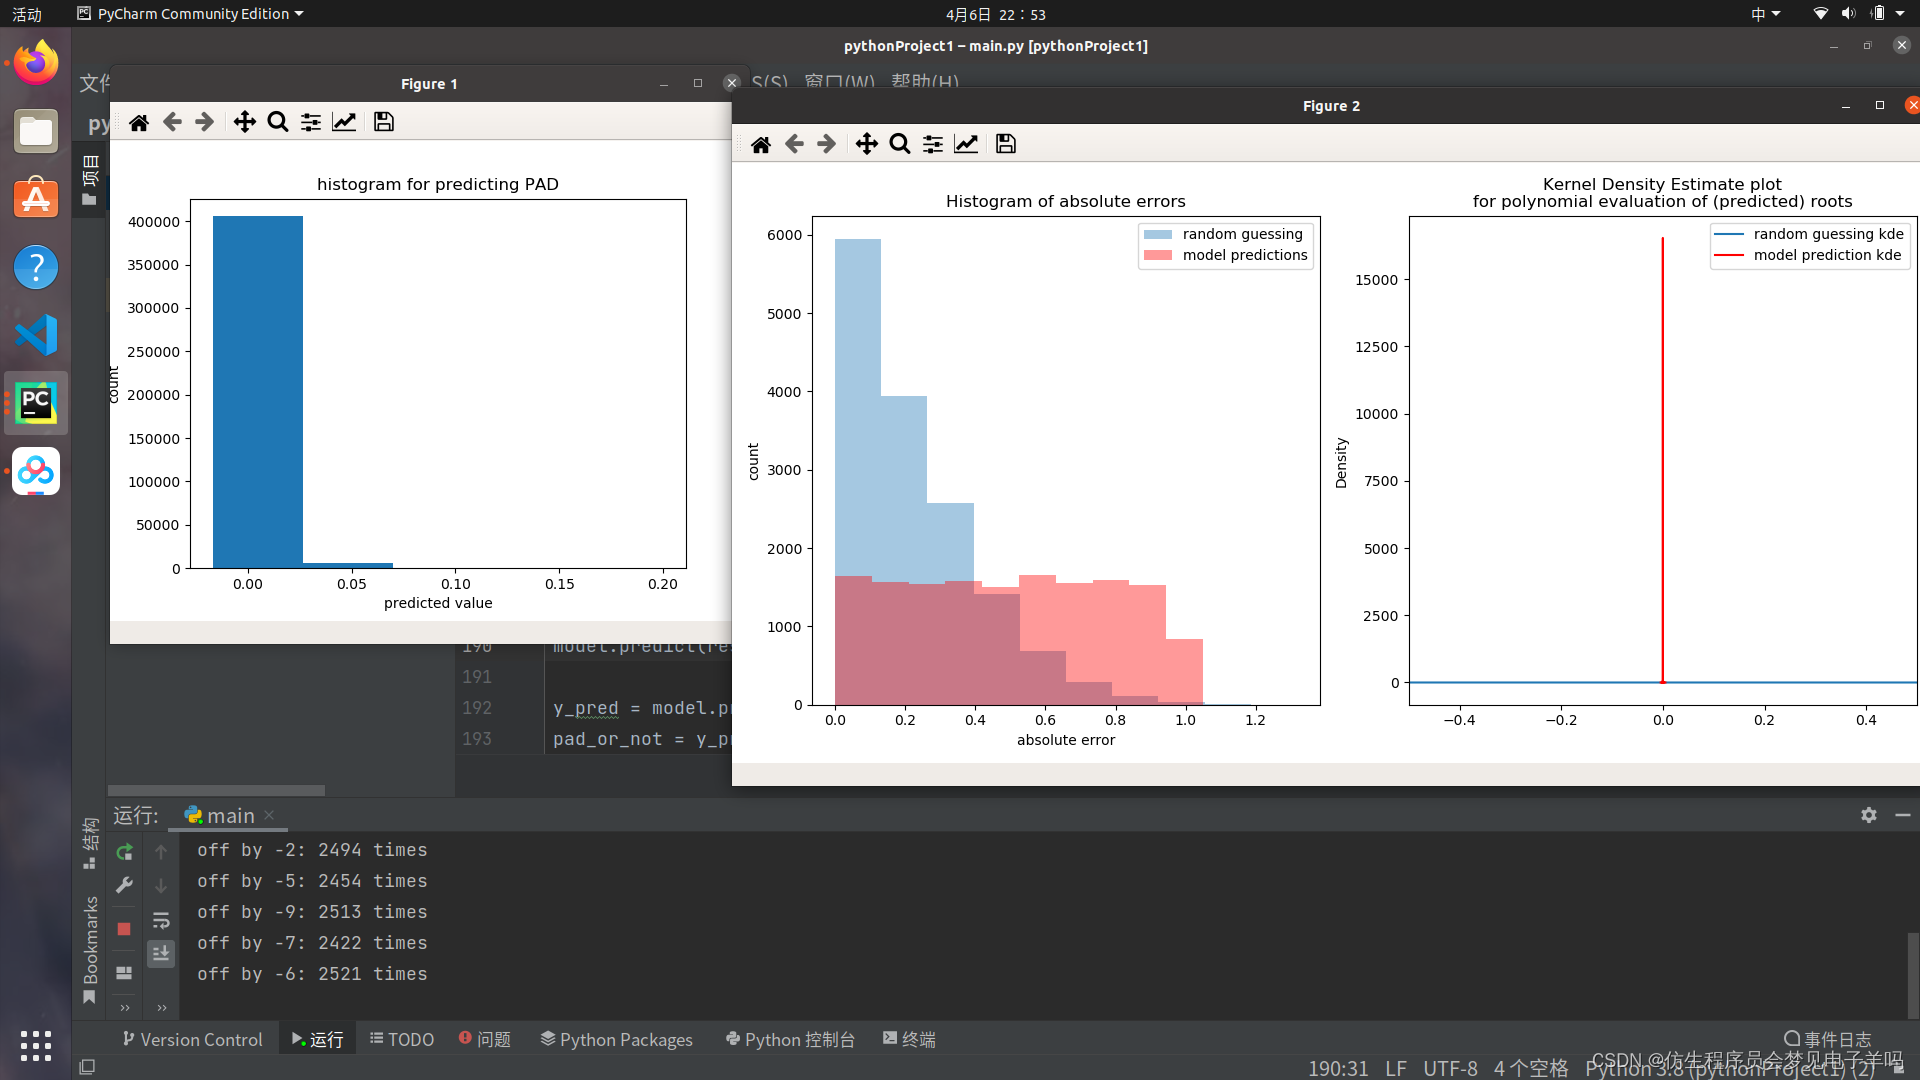
Task: Open run settings wrench icon
Action: [124, 885]
